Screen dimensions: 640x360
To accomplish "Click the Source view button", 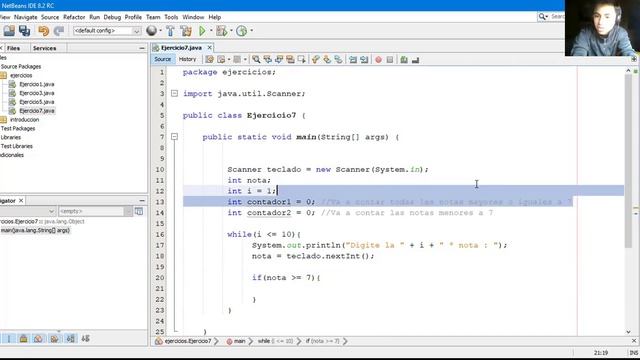I will tap(162, 59).
